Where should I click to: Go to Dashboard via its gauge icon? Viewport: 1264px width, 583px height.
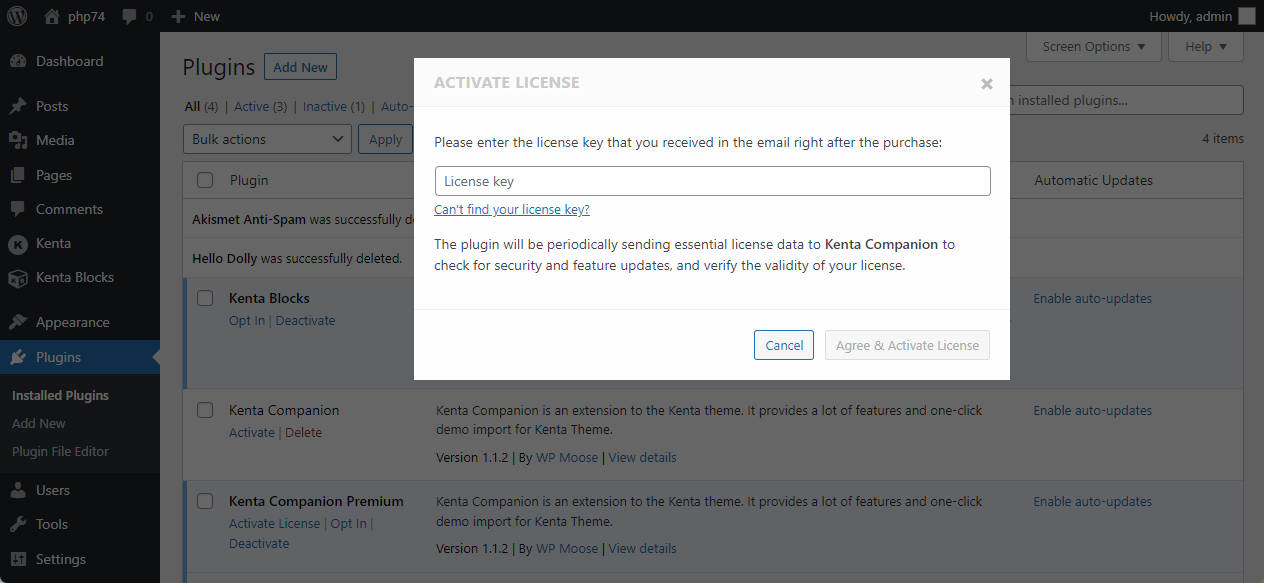click(x=18, y=61)
